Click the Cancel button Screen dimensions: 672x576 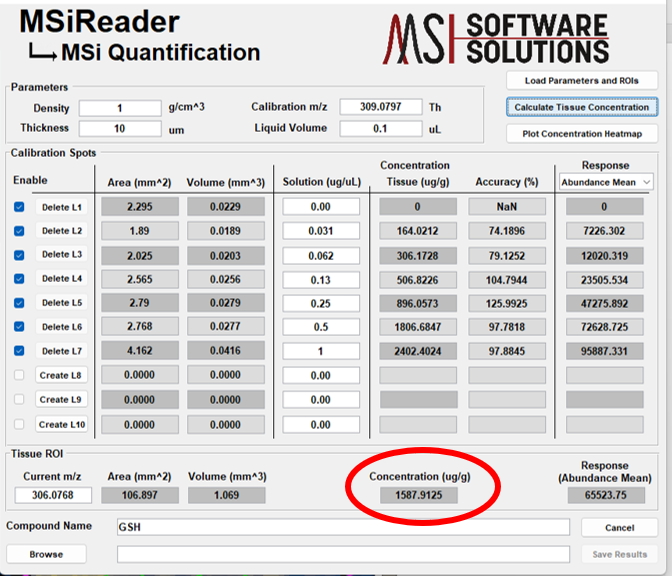(619, 528)
